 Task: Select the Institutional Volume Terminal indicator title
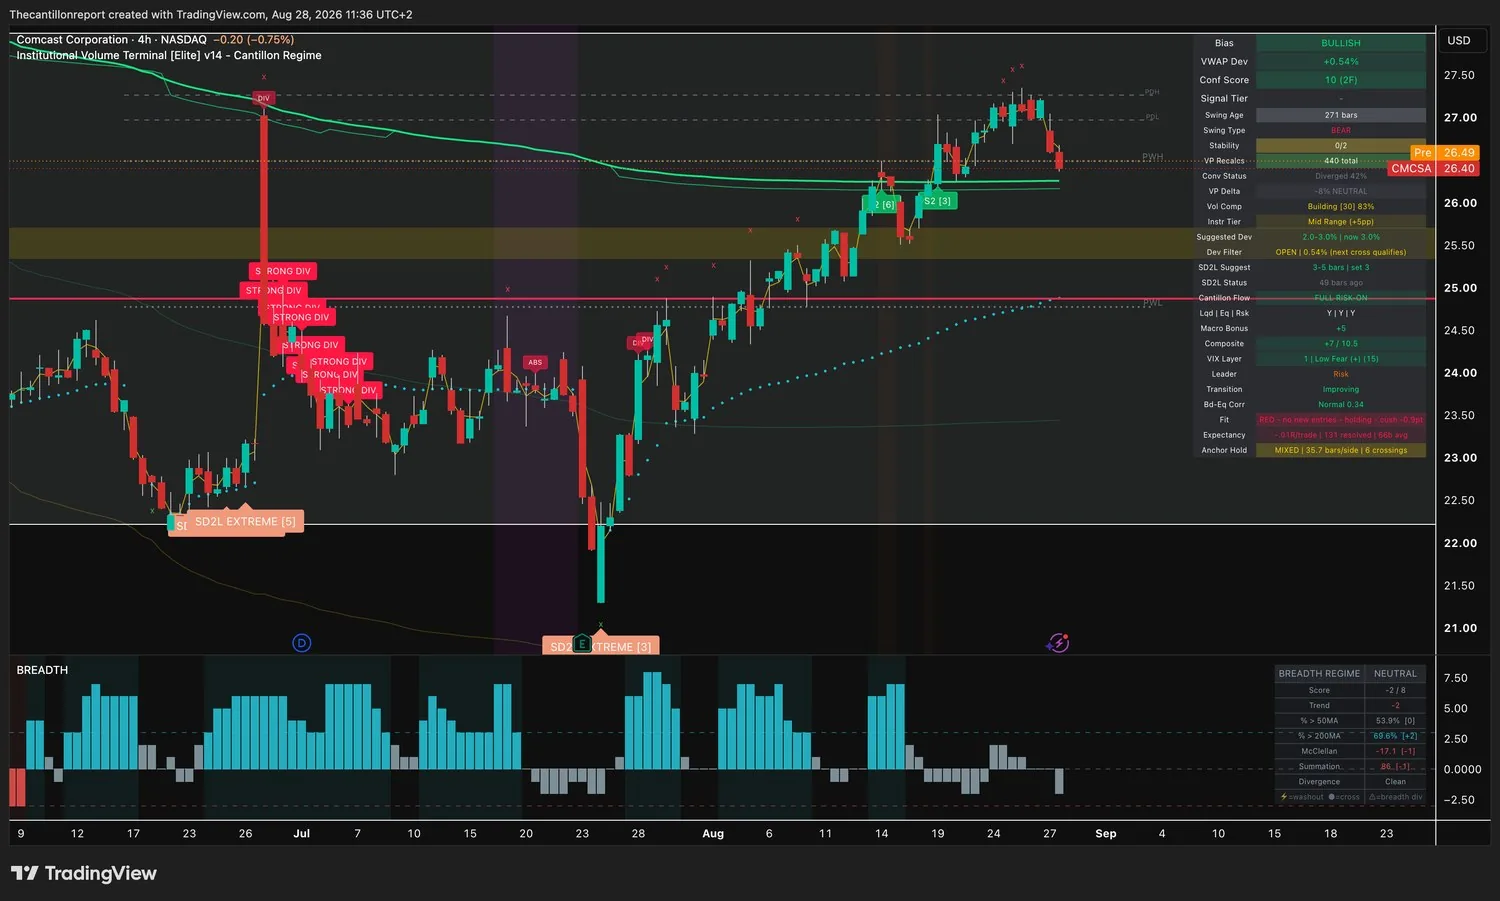point(169,55)
